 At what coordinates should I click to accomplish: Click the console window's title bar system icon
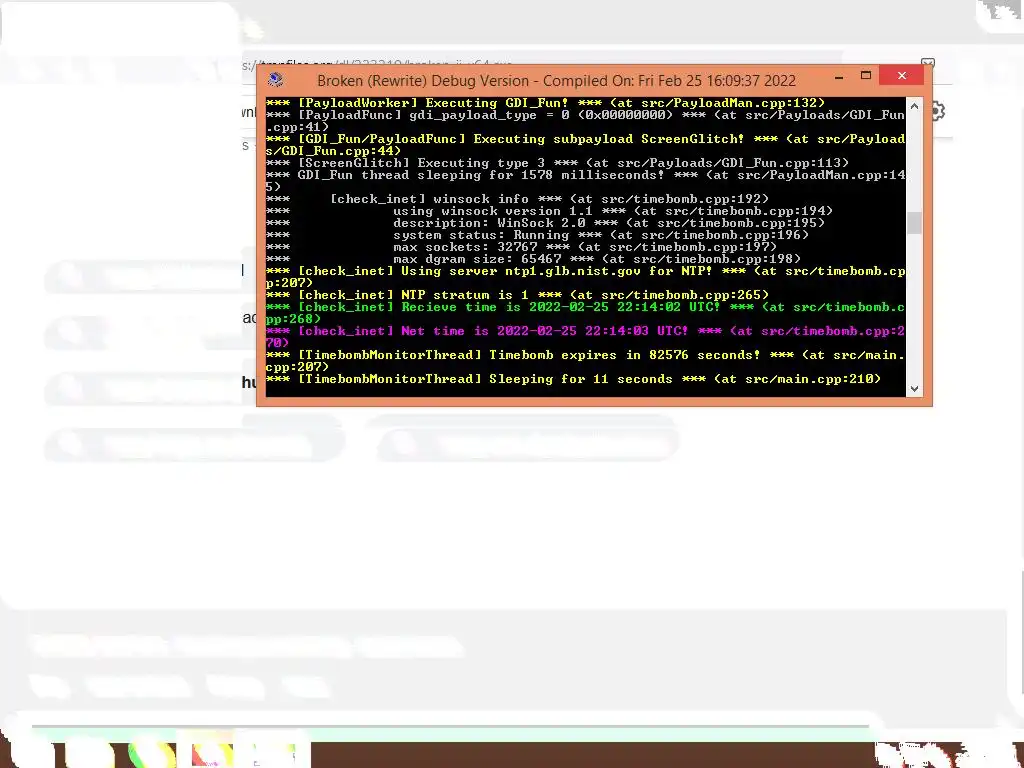coord(276,80)
